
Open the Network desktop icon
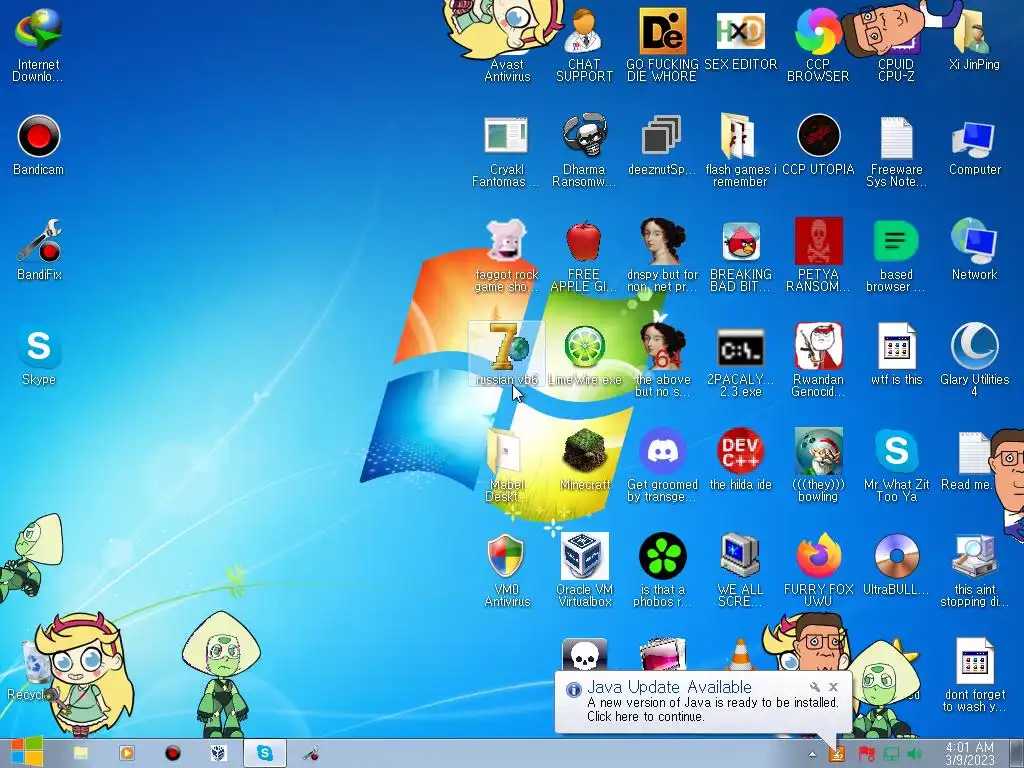point(974,251)
